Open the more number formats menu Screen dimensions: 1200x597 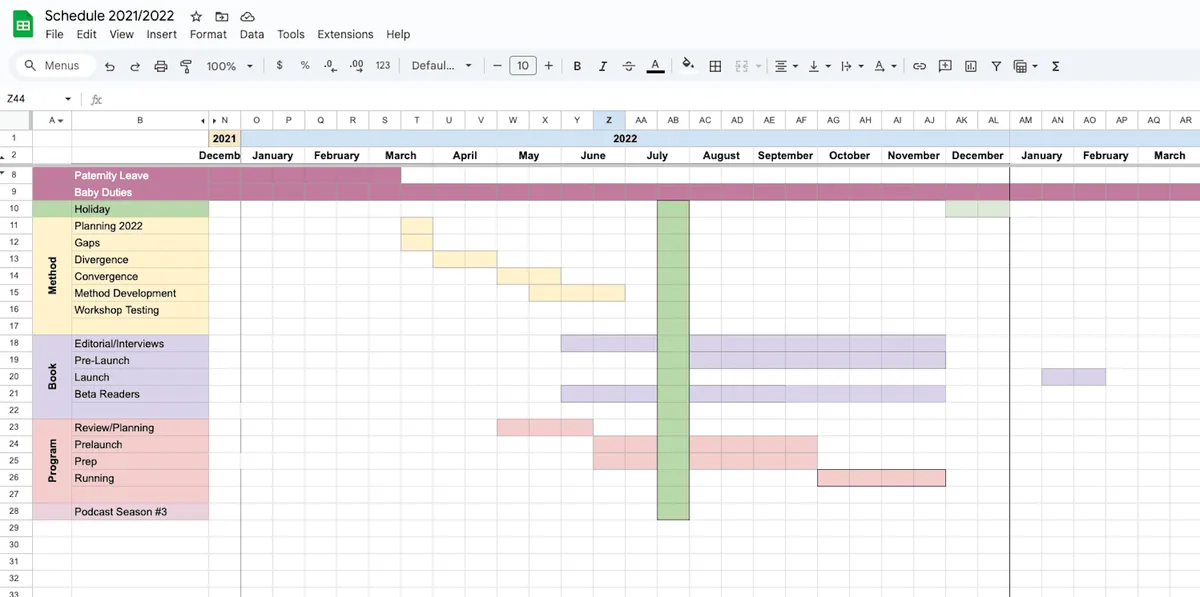point(383,66)
